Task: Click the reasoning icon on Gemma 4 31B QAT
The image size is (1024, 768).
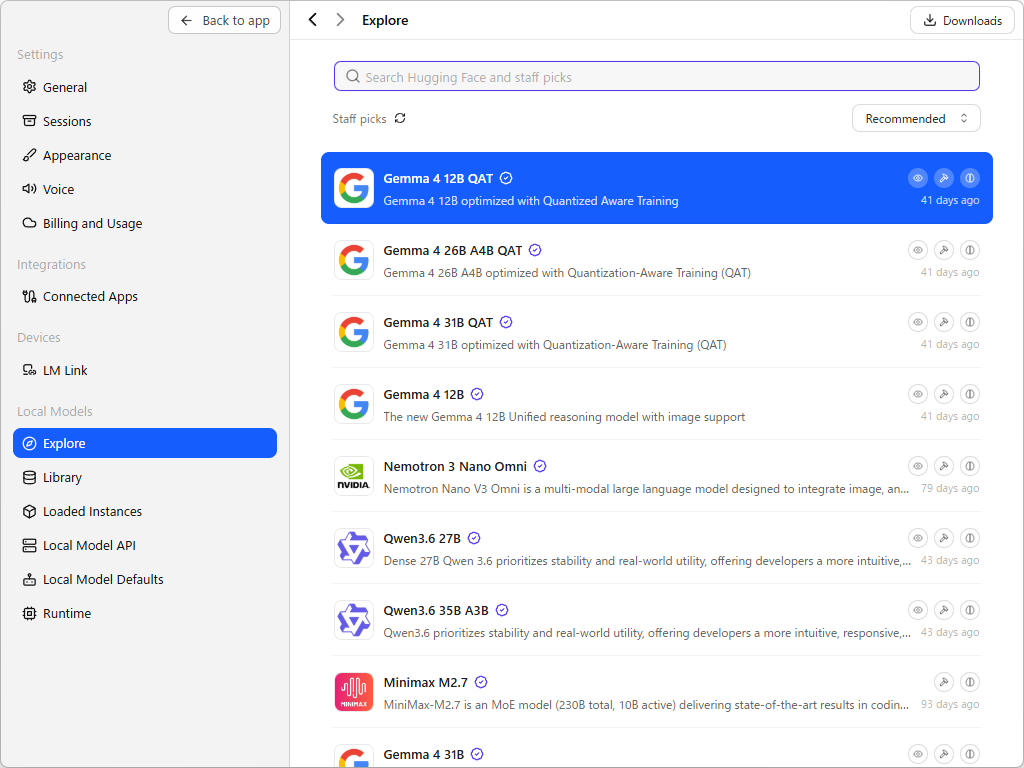Action: [970, 322]
